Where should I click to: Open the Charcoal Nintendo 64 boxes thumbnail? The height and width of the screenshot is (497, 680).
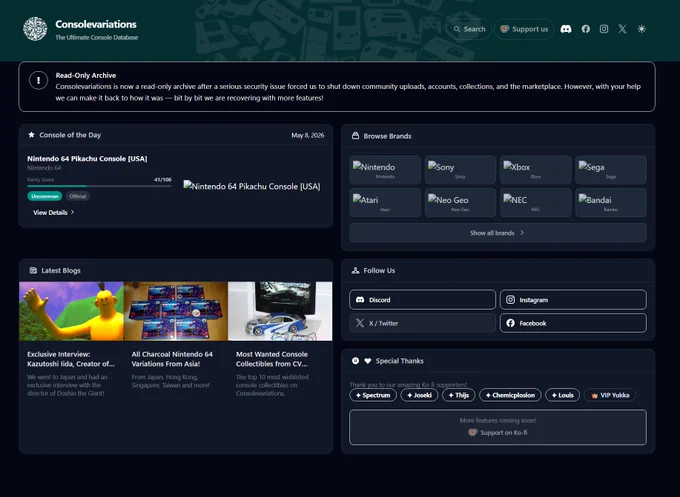coord(176,311)
